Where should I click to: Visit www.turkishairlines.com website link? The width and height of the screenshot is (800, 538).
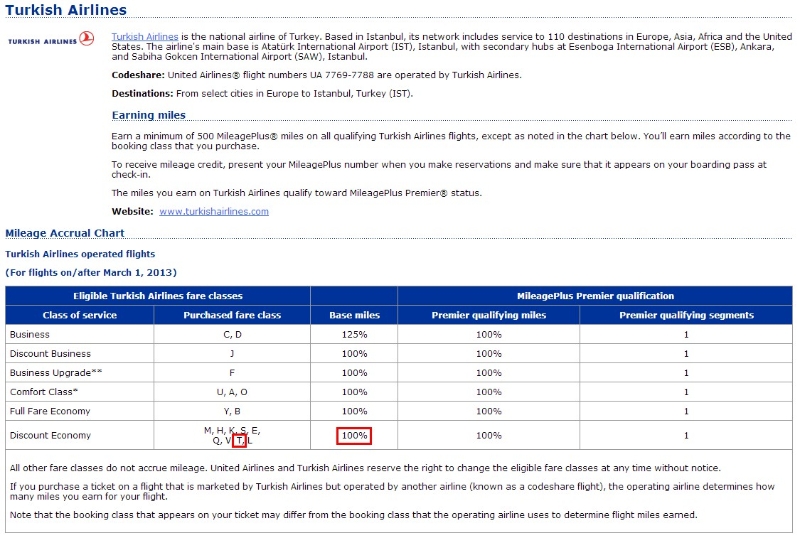pyautogui.click(x=214, y=211)
